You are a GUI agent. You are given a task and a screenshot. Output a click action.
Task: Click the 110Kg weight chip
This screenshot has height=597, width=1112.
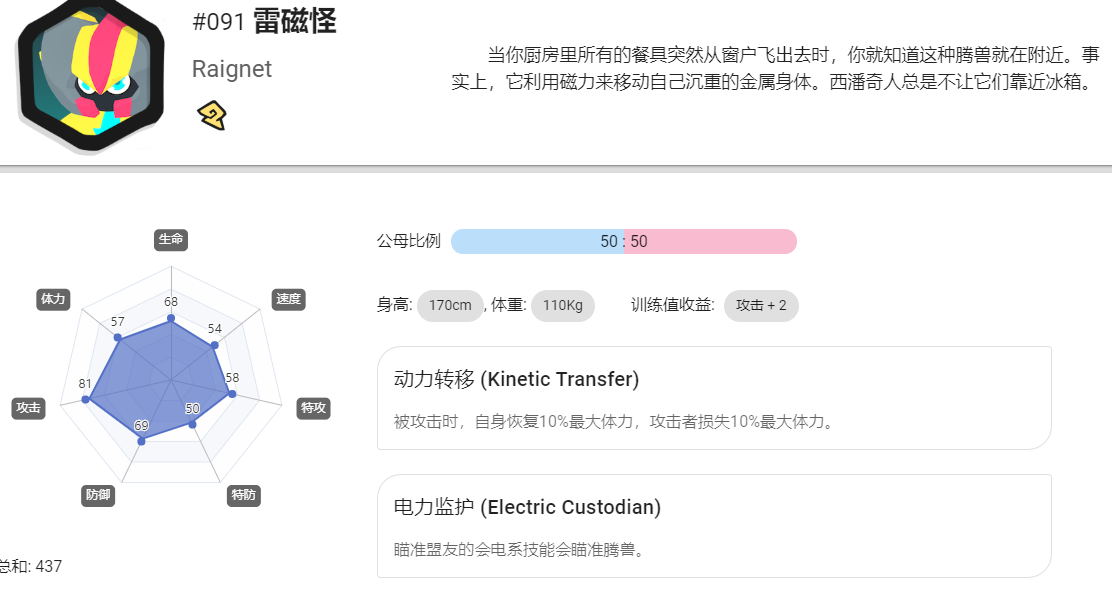point(563,306)
